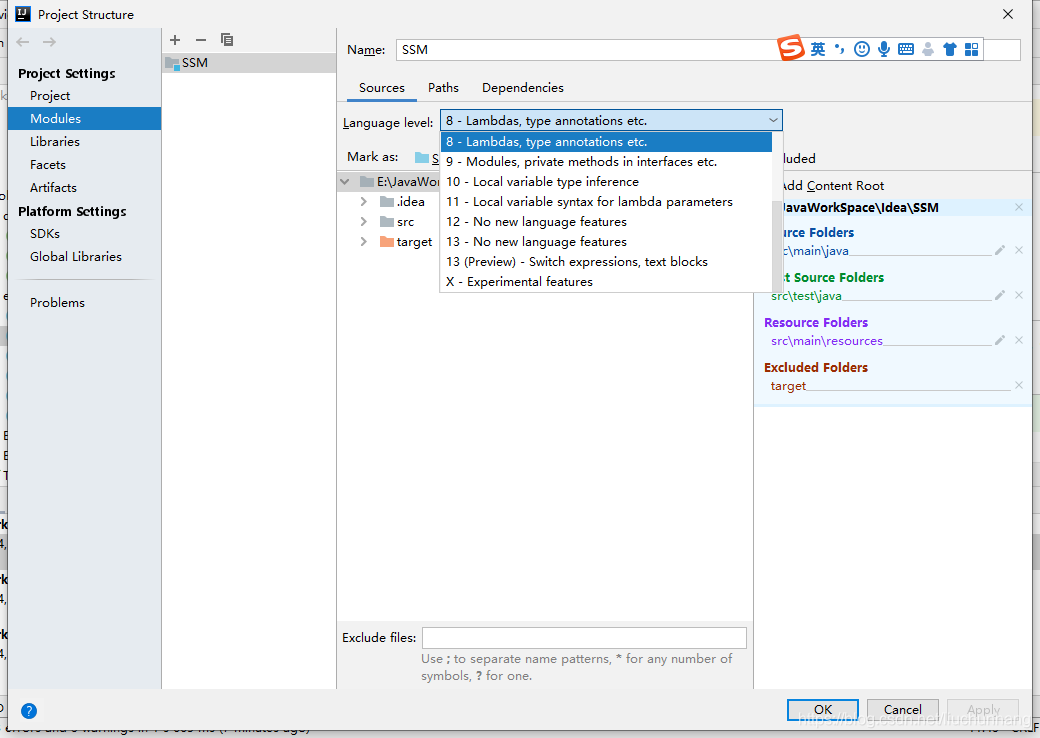Screen dimensions: 1040x738
Task: Expand the .idea folder node
Action: pos(363,201)
